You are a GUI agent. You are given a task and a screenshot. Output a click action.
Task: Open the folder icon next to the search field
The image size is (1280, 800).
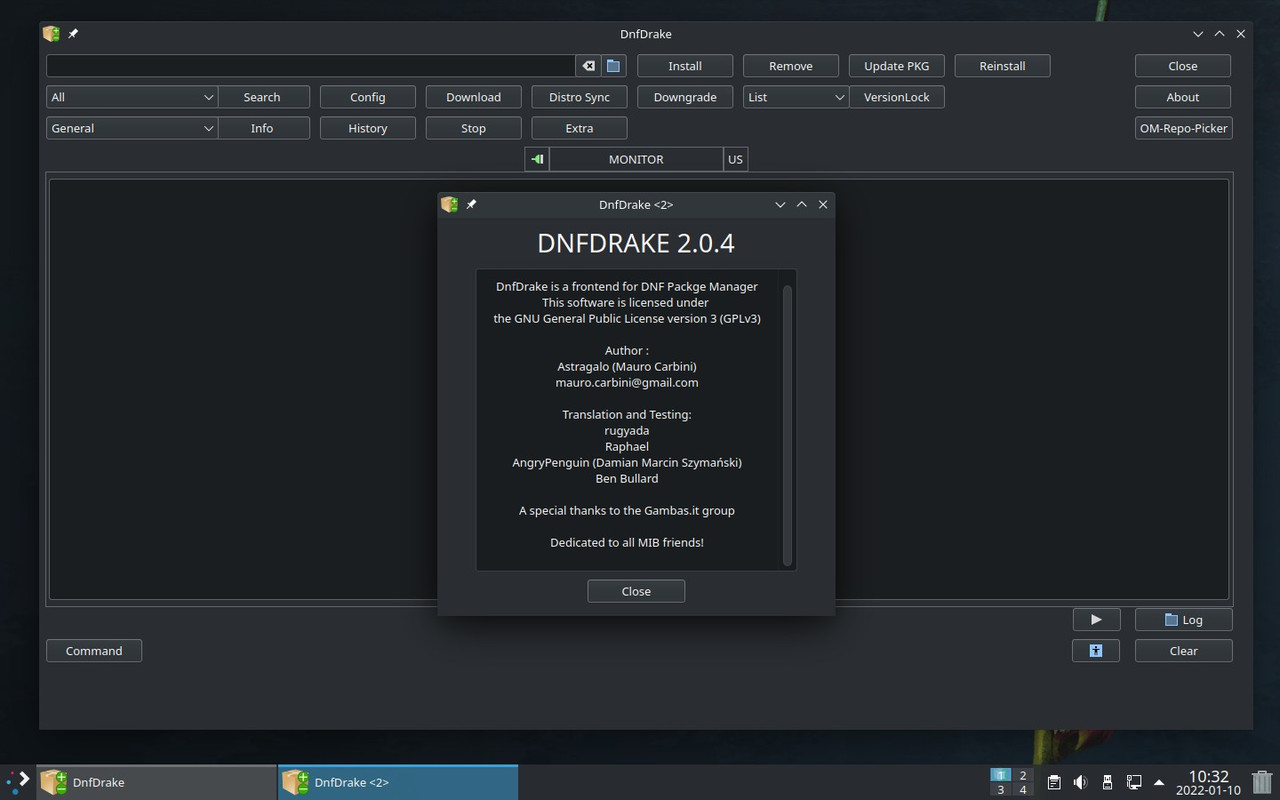point(614,66)
